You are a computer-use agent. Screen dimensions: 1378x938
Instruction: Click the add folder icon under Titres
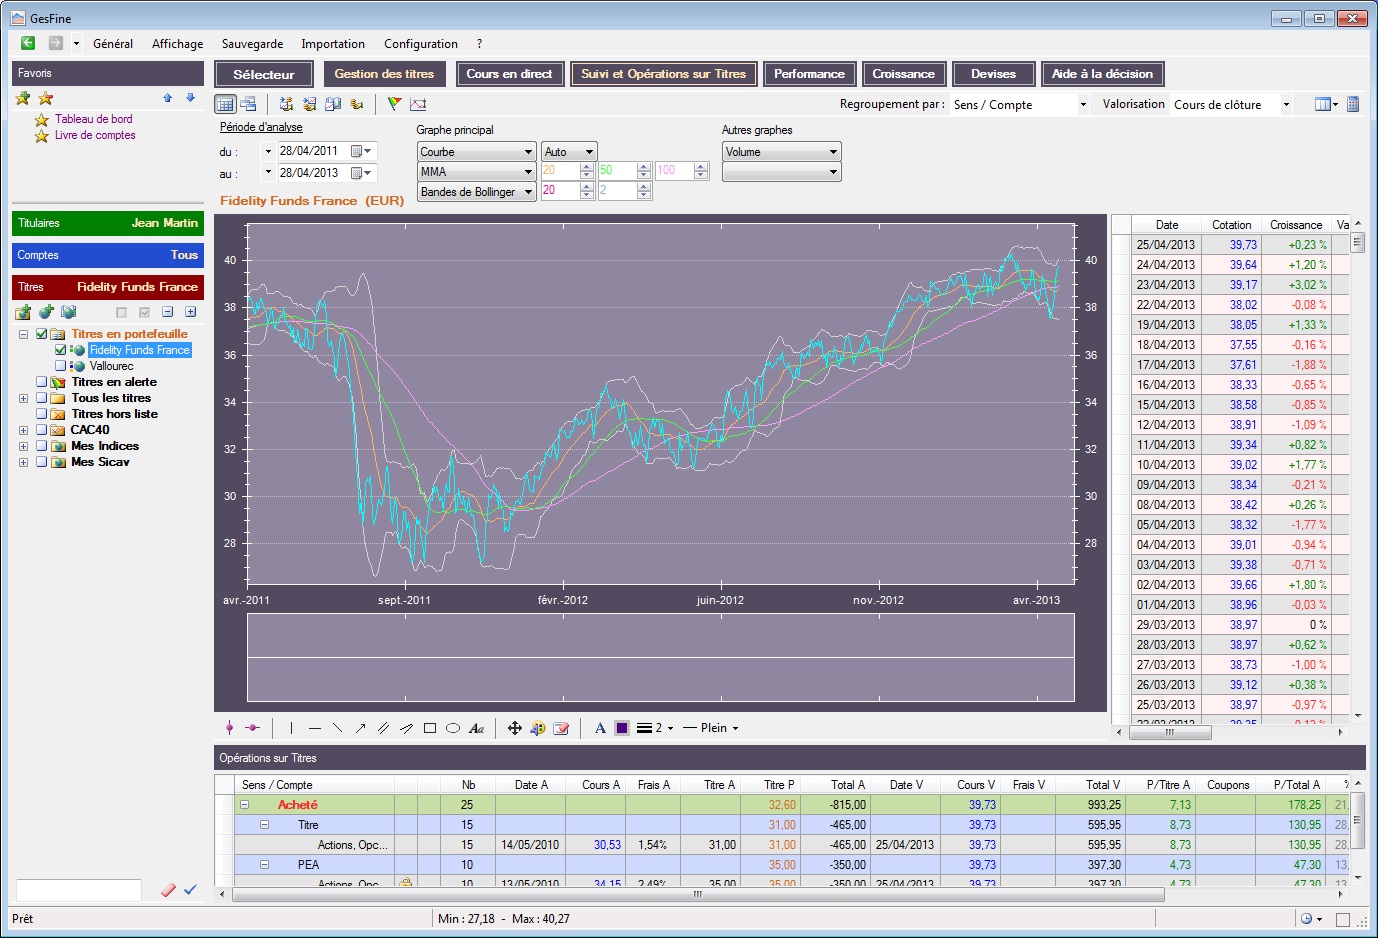23,312
